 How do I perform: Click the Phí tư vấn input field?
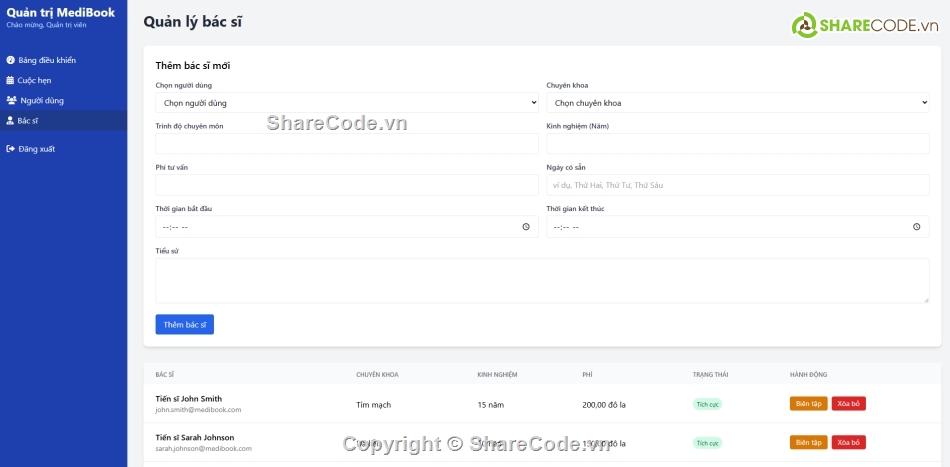pyautogui.click(x=346, y=185)
